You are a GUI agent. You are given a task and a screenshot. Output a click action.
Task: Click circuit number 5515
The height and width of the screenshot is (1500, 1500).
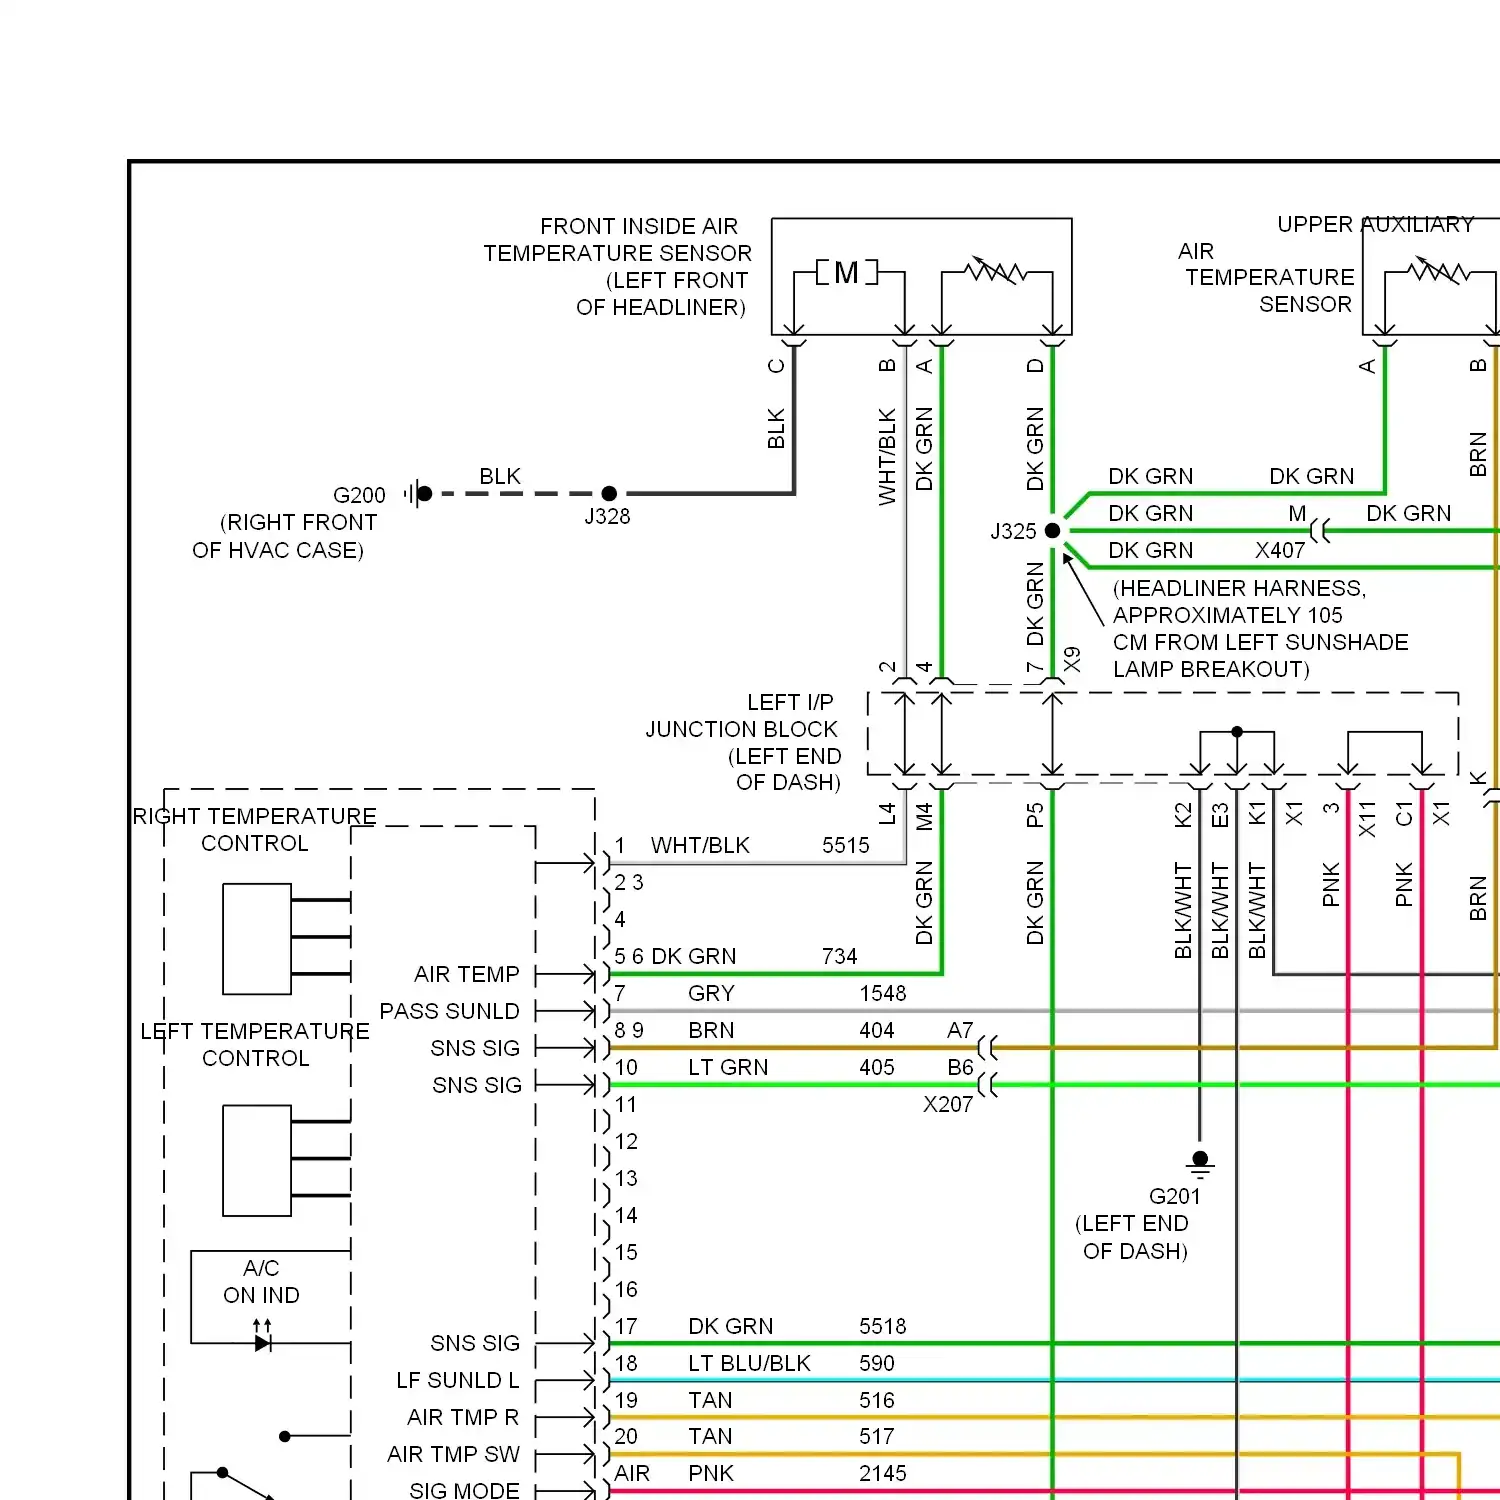tap(846, 845)
